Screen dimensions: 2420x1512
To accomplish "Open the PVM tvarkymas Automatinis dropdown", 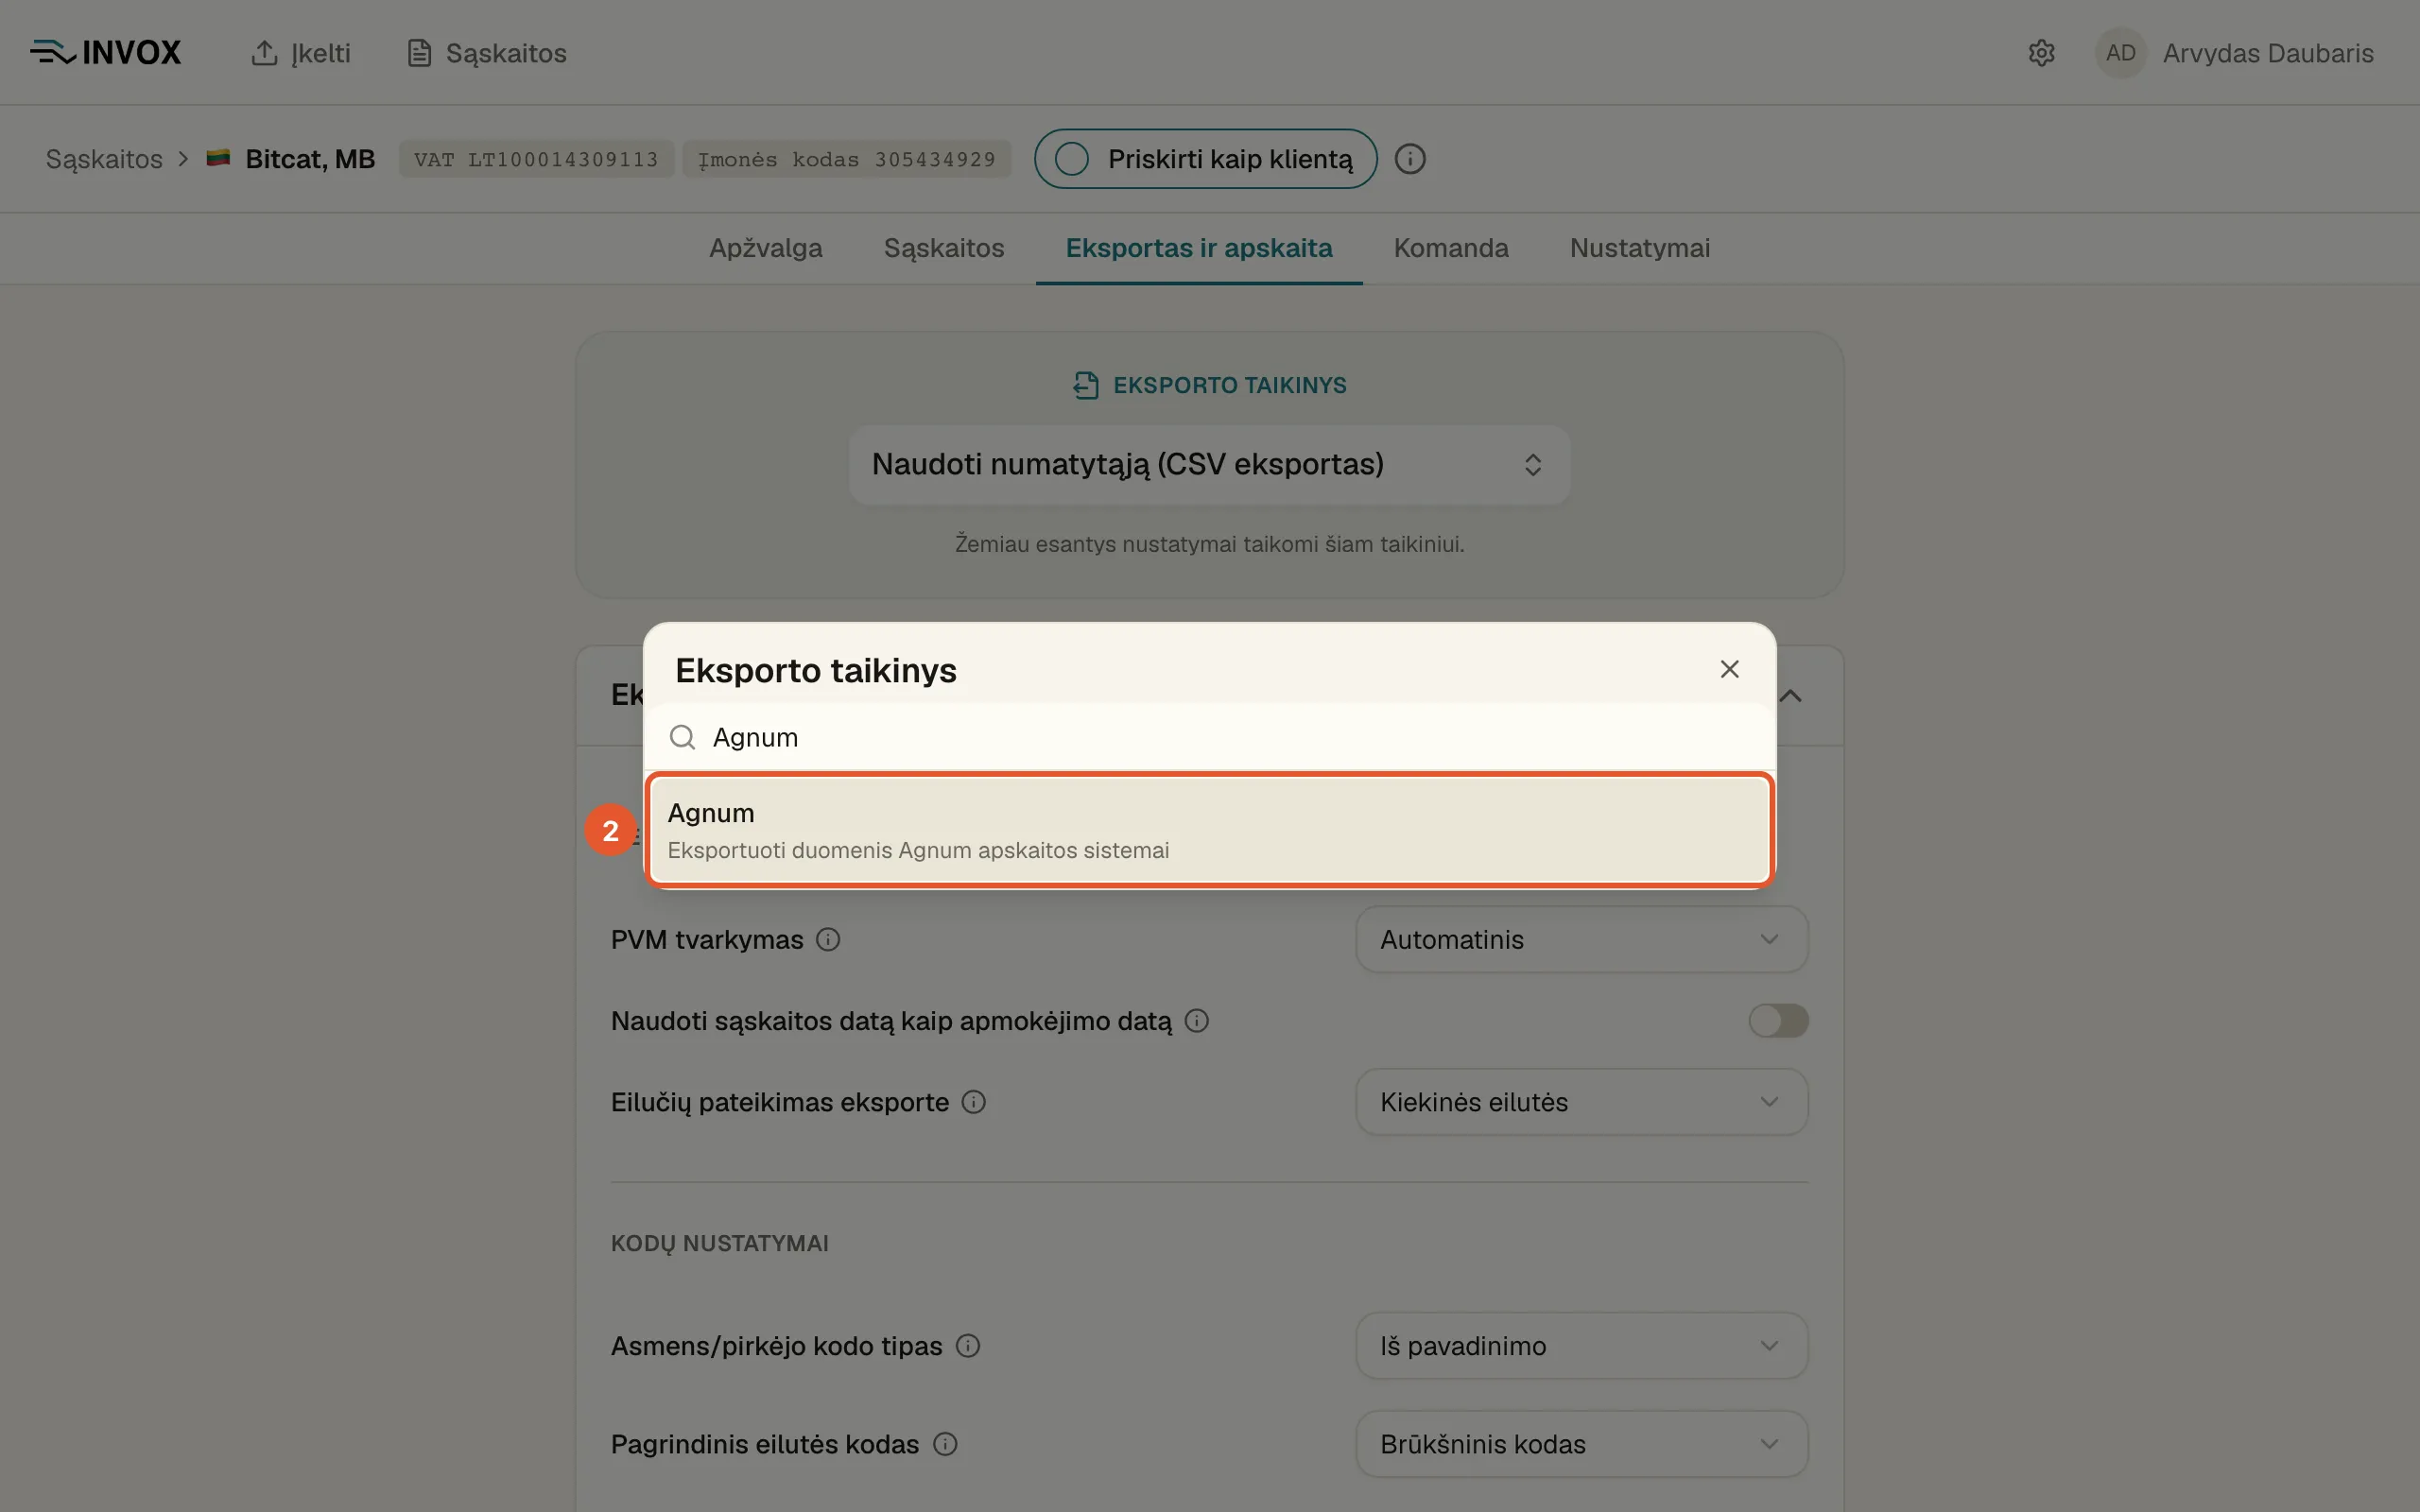I will coord(1581,940).
